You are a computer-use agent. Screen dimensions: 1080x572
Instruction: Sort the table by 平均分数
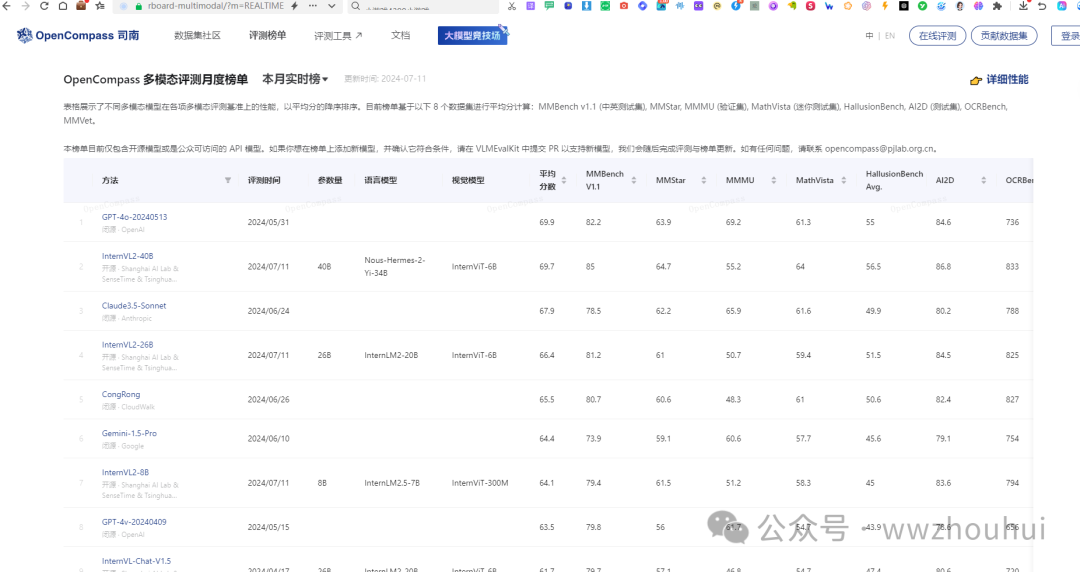coord(564,181)
